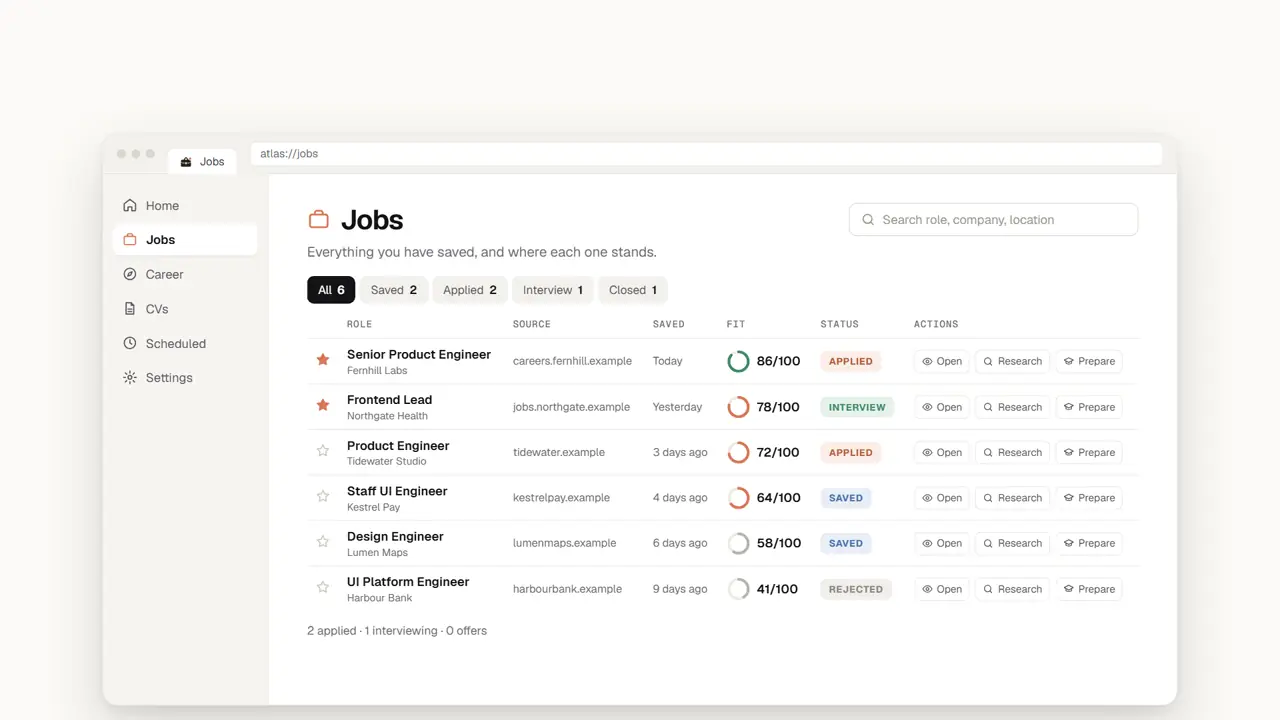Open the Staff UI Engineer listing
The height and width of the screenshot is (720, 1280).
pyautogui.click(x=942, y=498)
